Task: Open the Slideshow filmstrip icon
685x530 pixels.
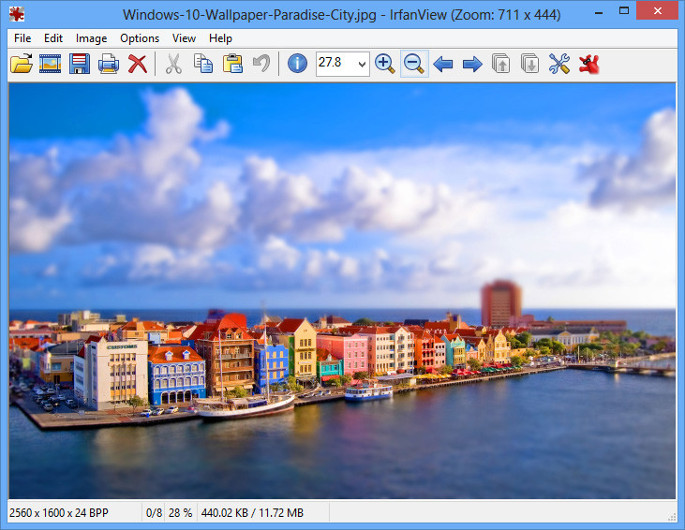Action: tap(50, 64)
